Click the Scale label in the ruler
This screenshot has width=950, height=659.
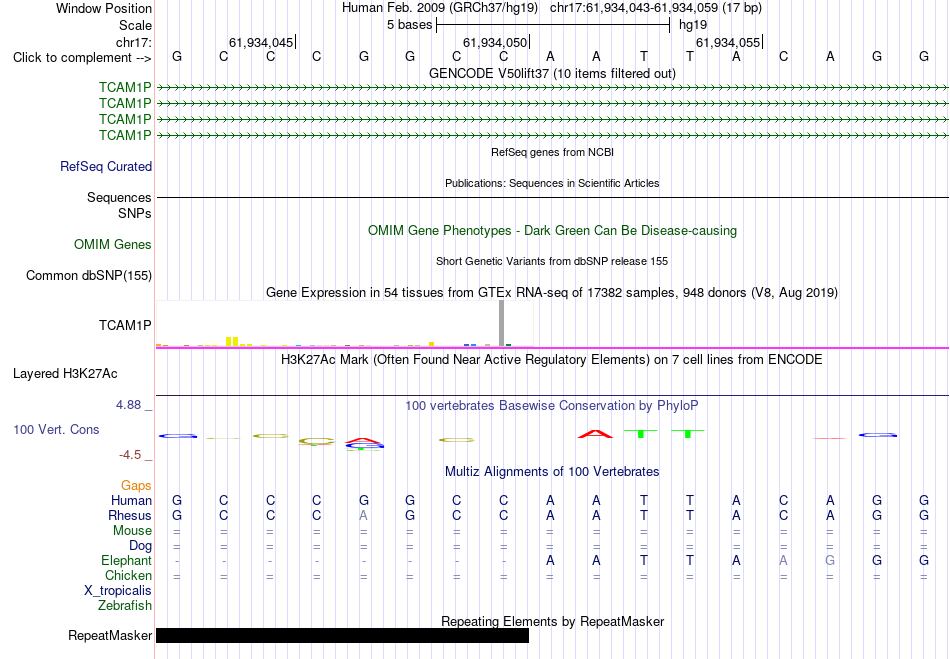[135, 25]
